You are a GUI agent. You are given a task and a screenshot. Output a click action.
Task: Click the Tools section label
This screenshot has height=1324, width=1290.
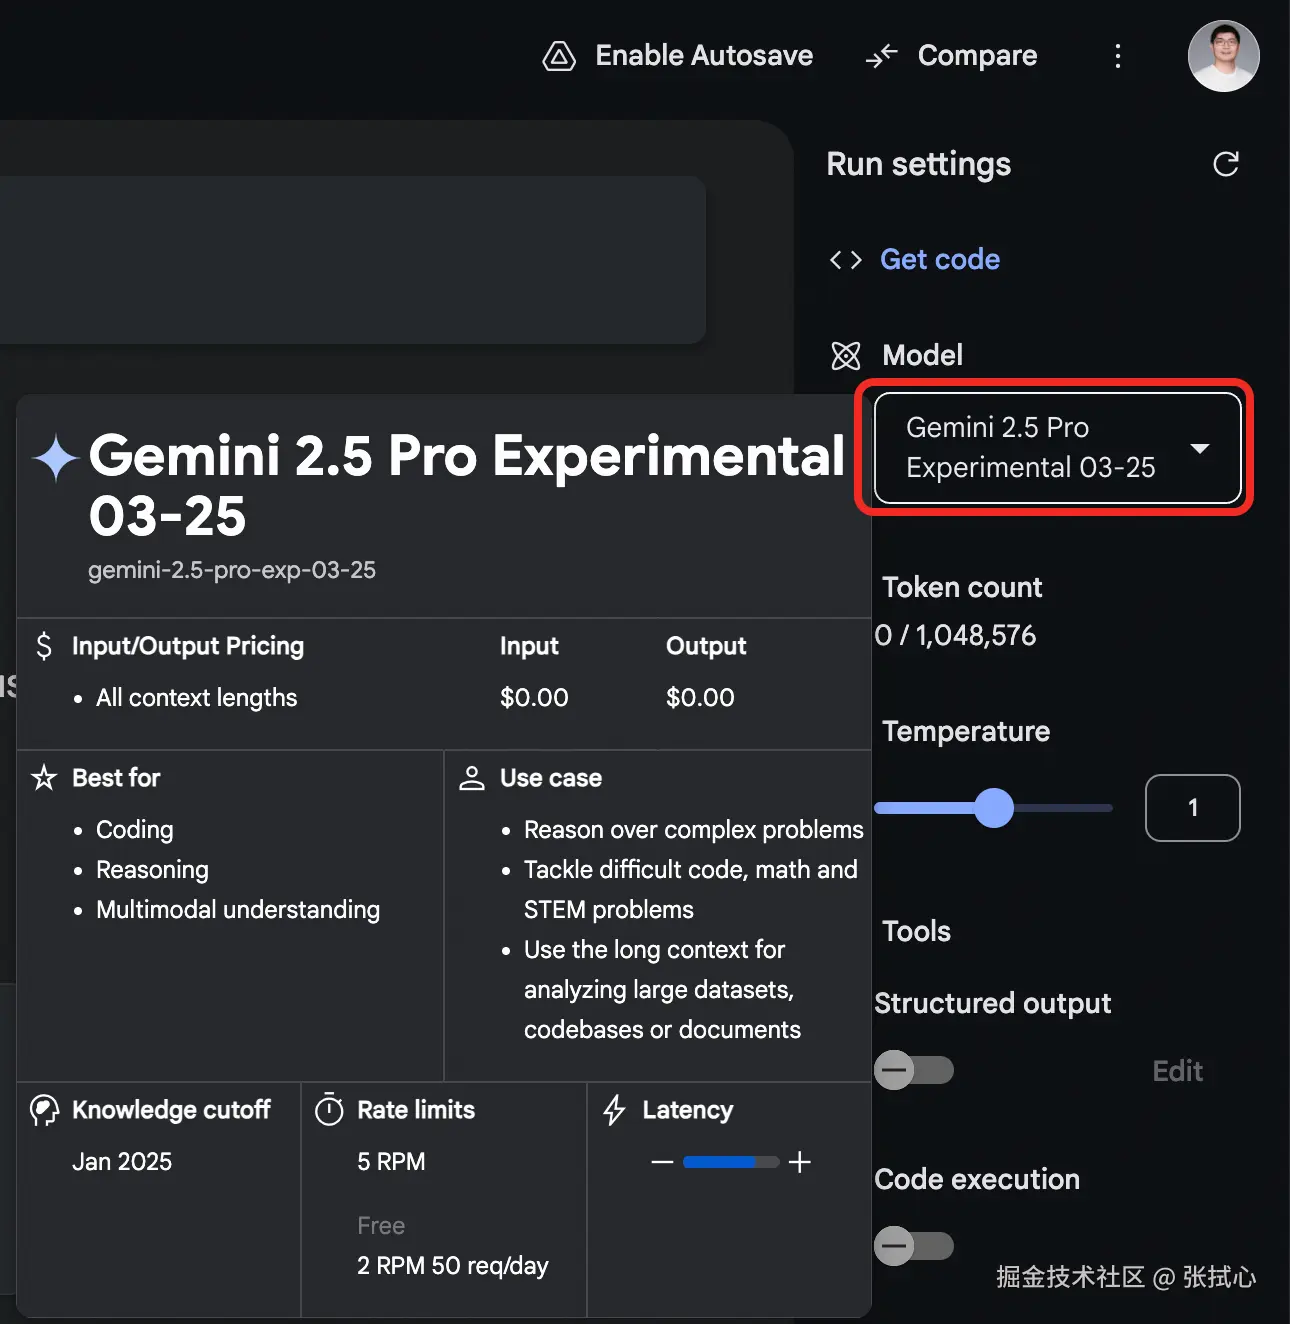[916, 931]
